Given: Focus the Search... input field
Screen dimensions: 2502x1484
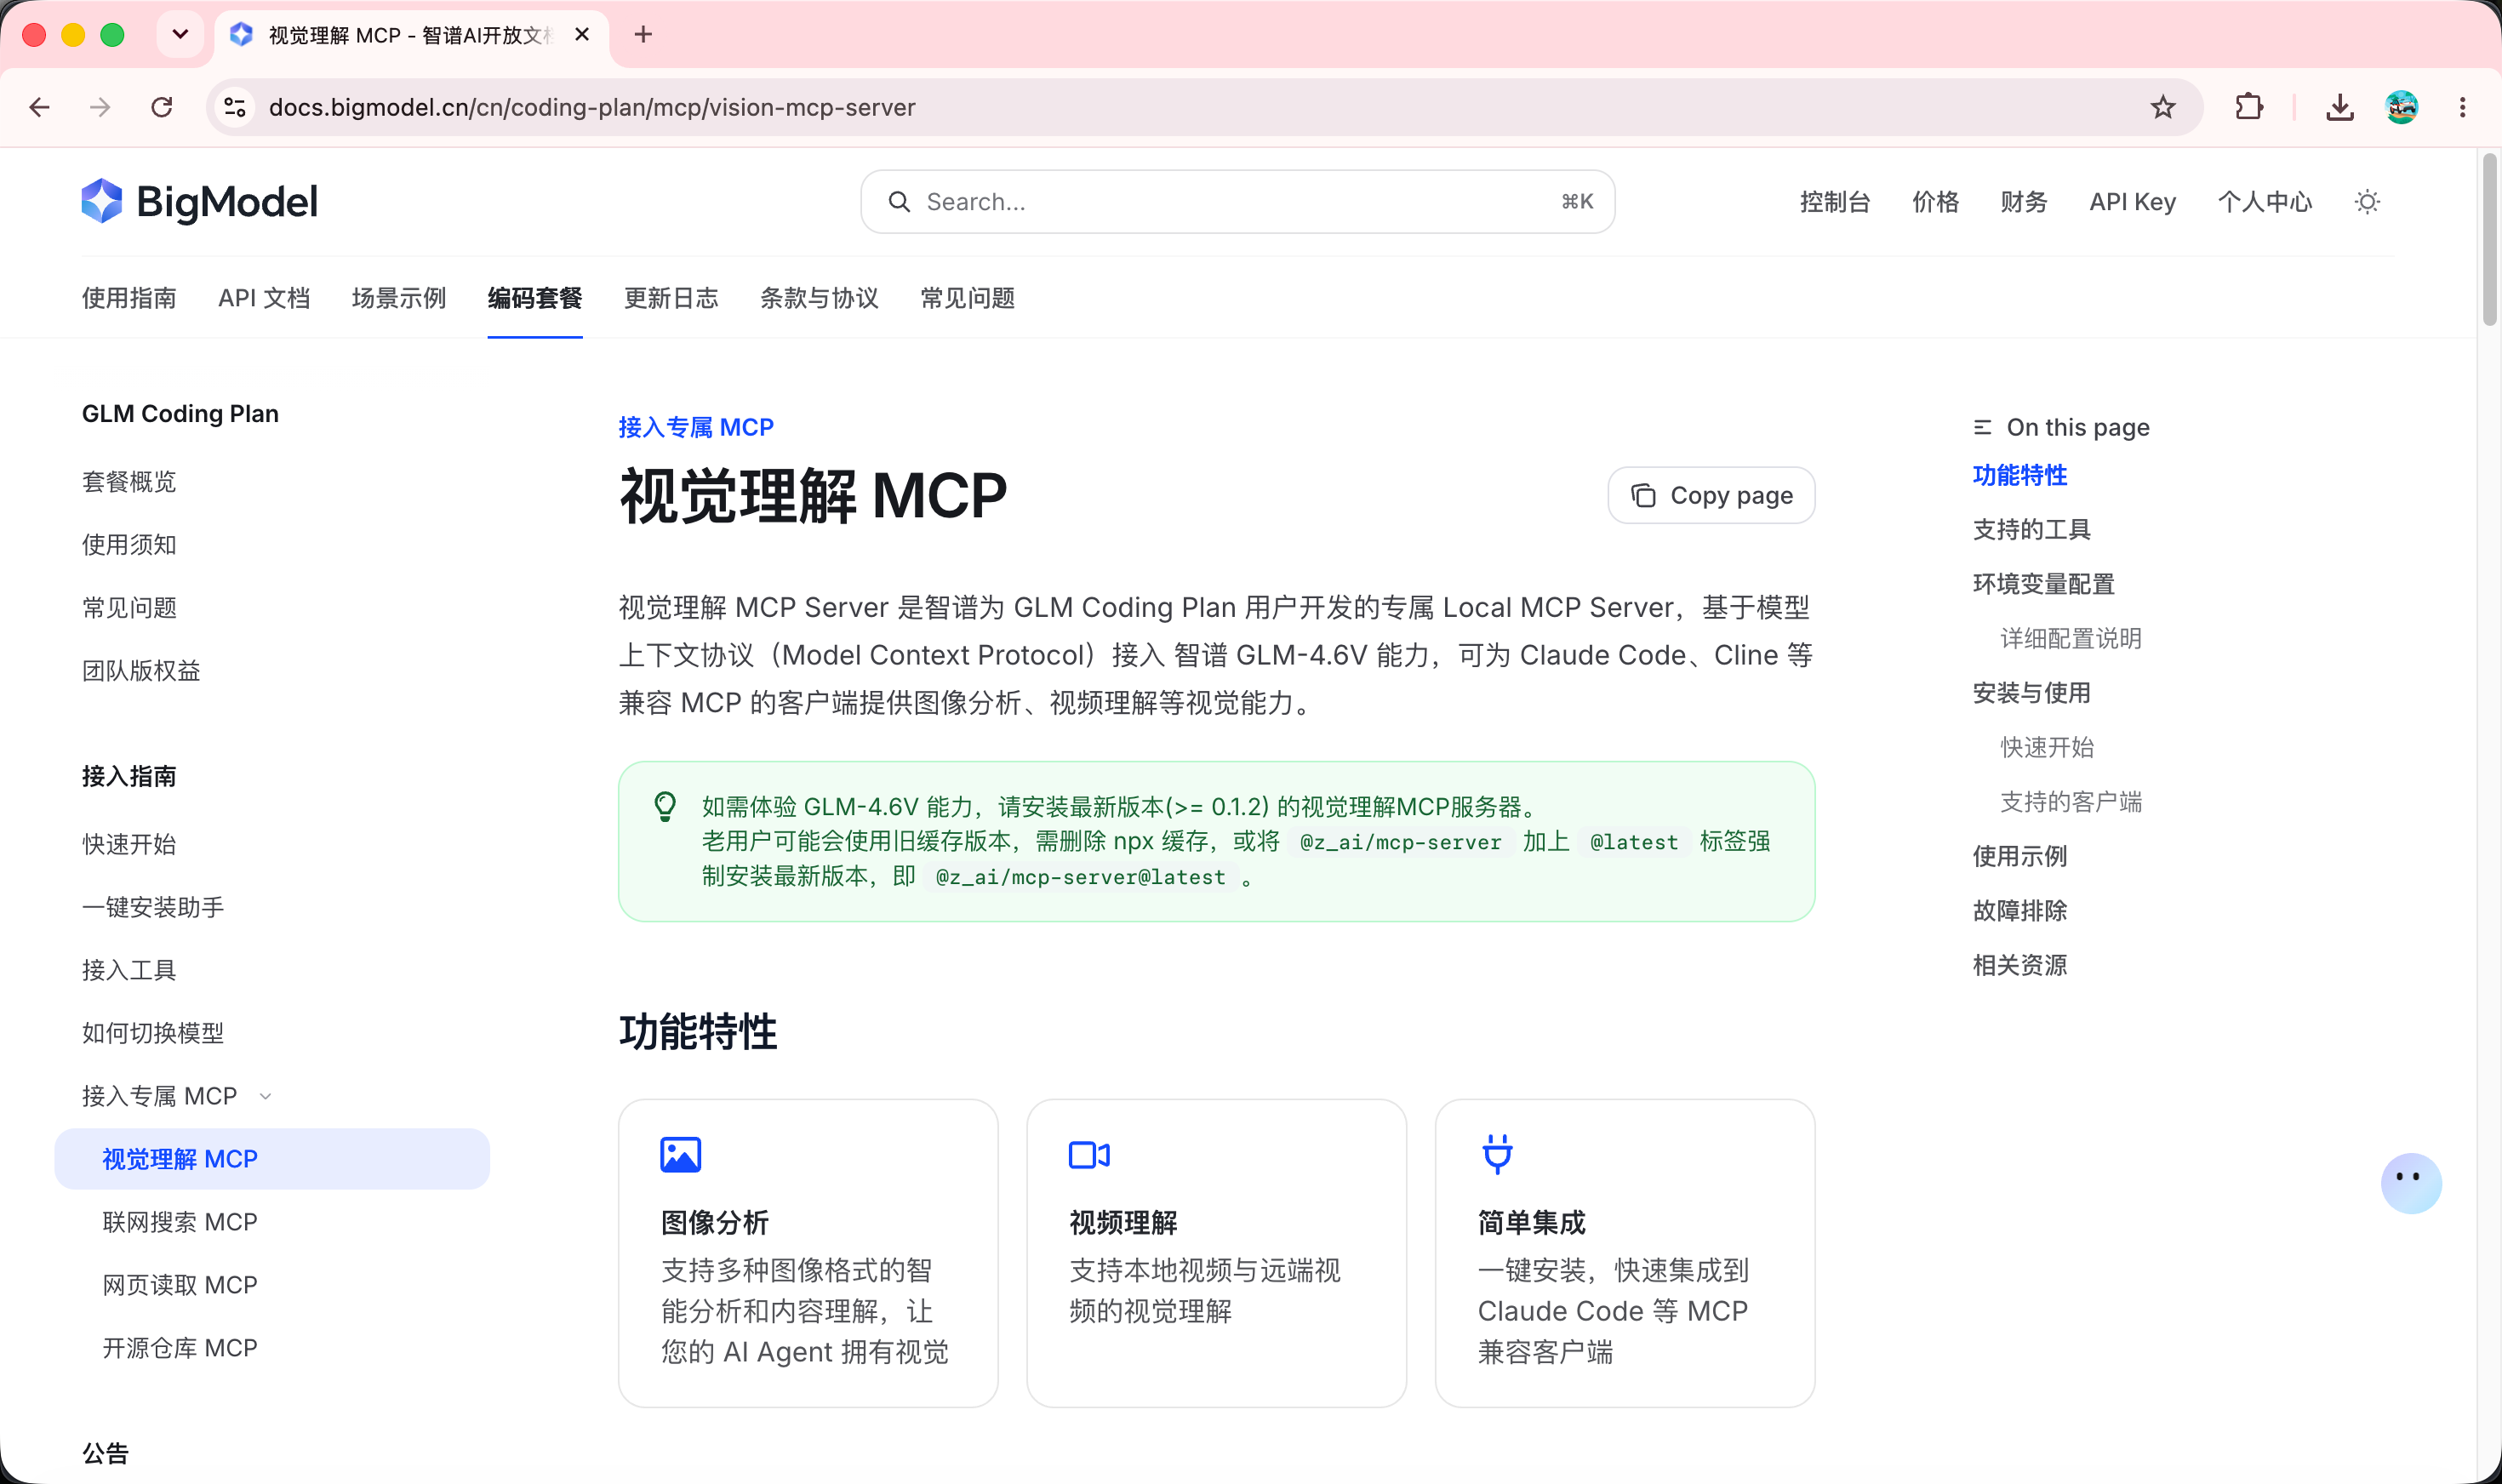Looking at the screenshot, I should click(x=1237, y=202).
